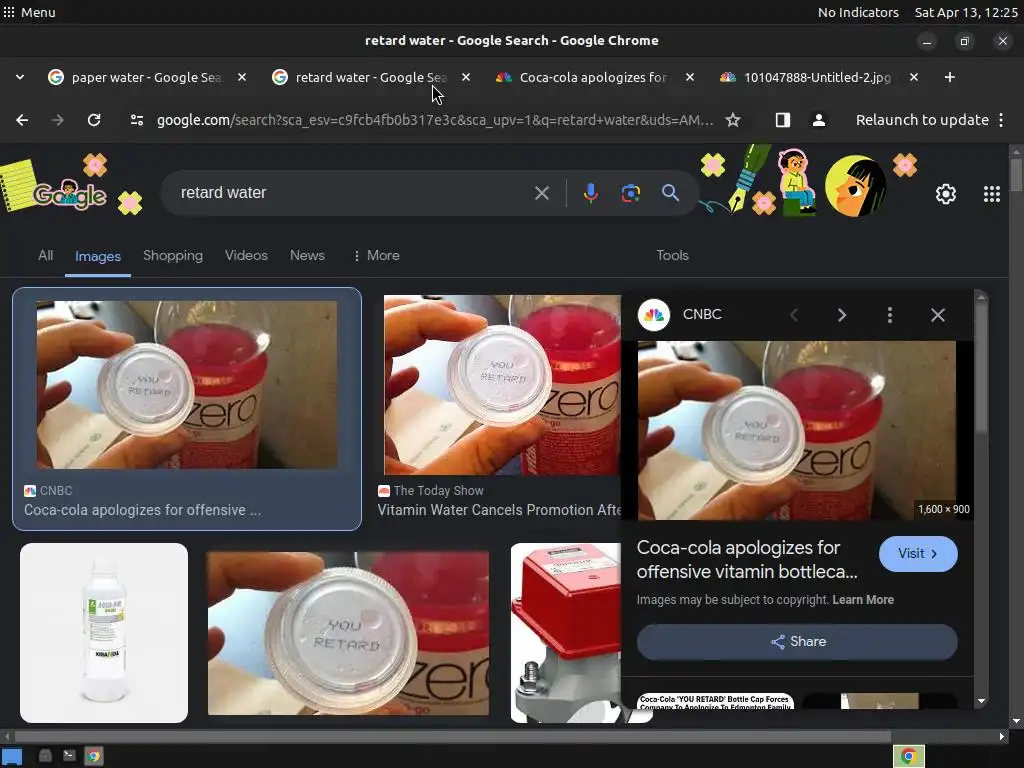Image resolution: width=1024 pixels, height=768 pixels.
Task: Open Google apps grid
Action: click(991, 194)
